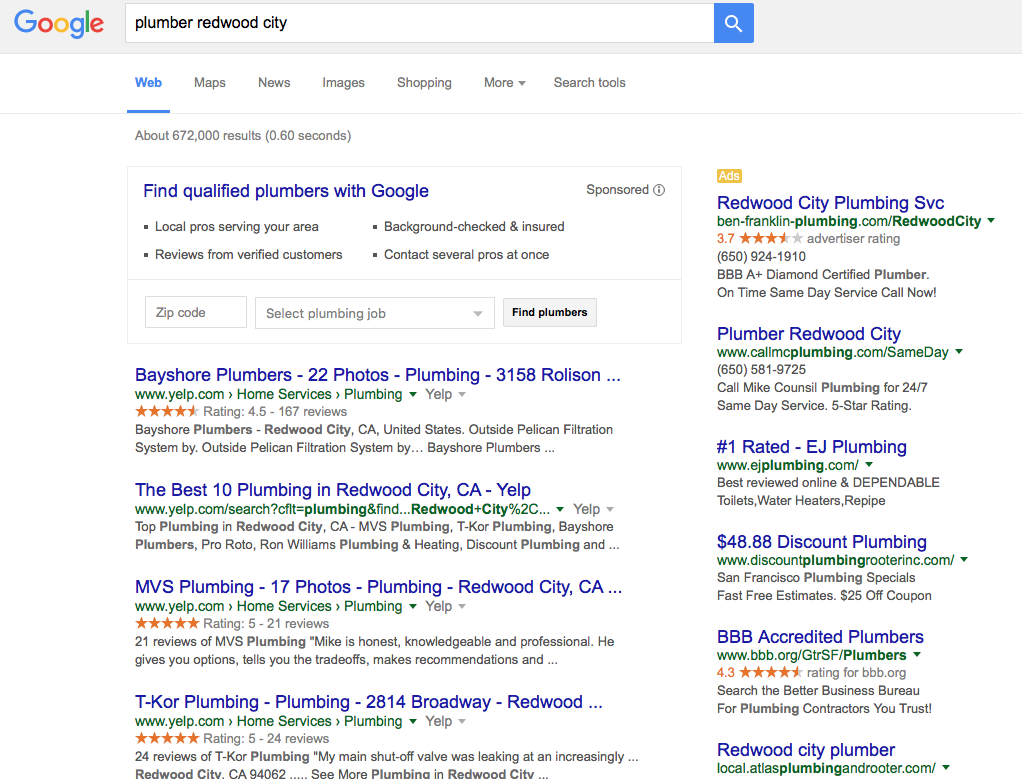Expand arrow next to local.atlasplumbingandrooter.com URL
Viewport: 1022px width, 779px height.
(946, 768)
